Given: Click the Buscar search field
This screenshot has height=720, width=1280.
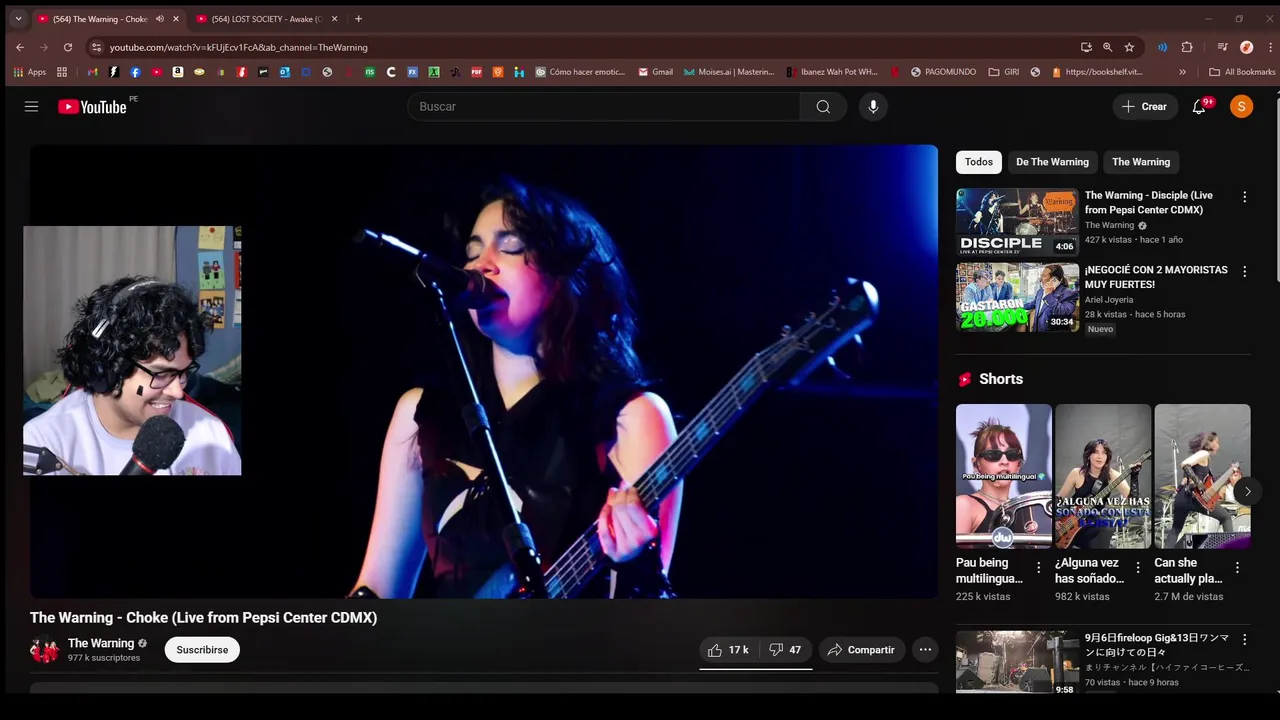Looking at the screenshot, I should pos(604,107).
